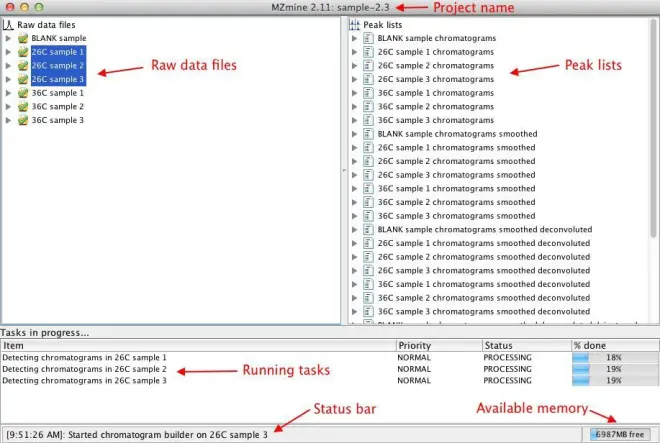Viewport: 660px width, 443px height.
Task: Expand the BLANK sample raw data file
Action: point(8,38)
